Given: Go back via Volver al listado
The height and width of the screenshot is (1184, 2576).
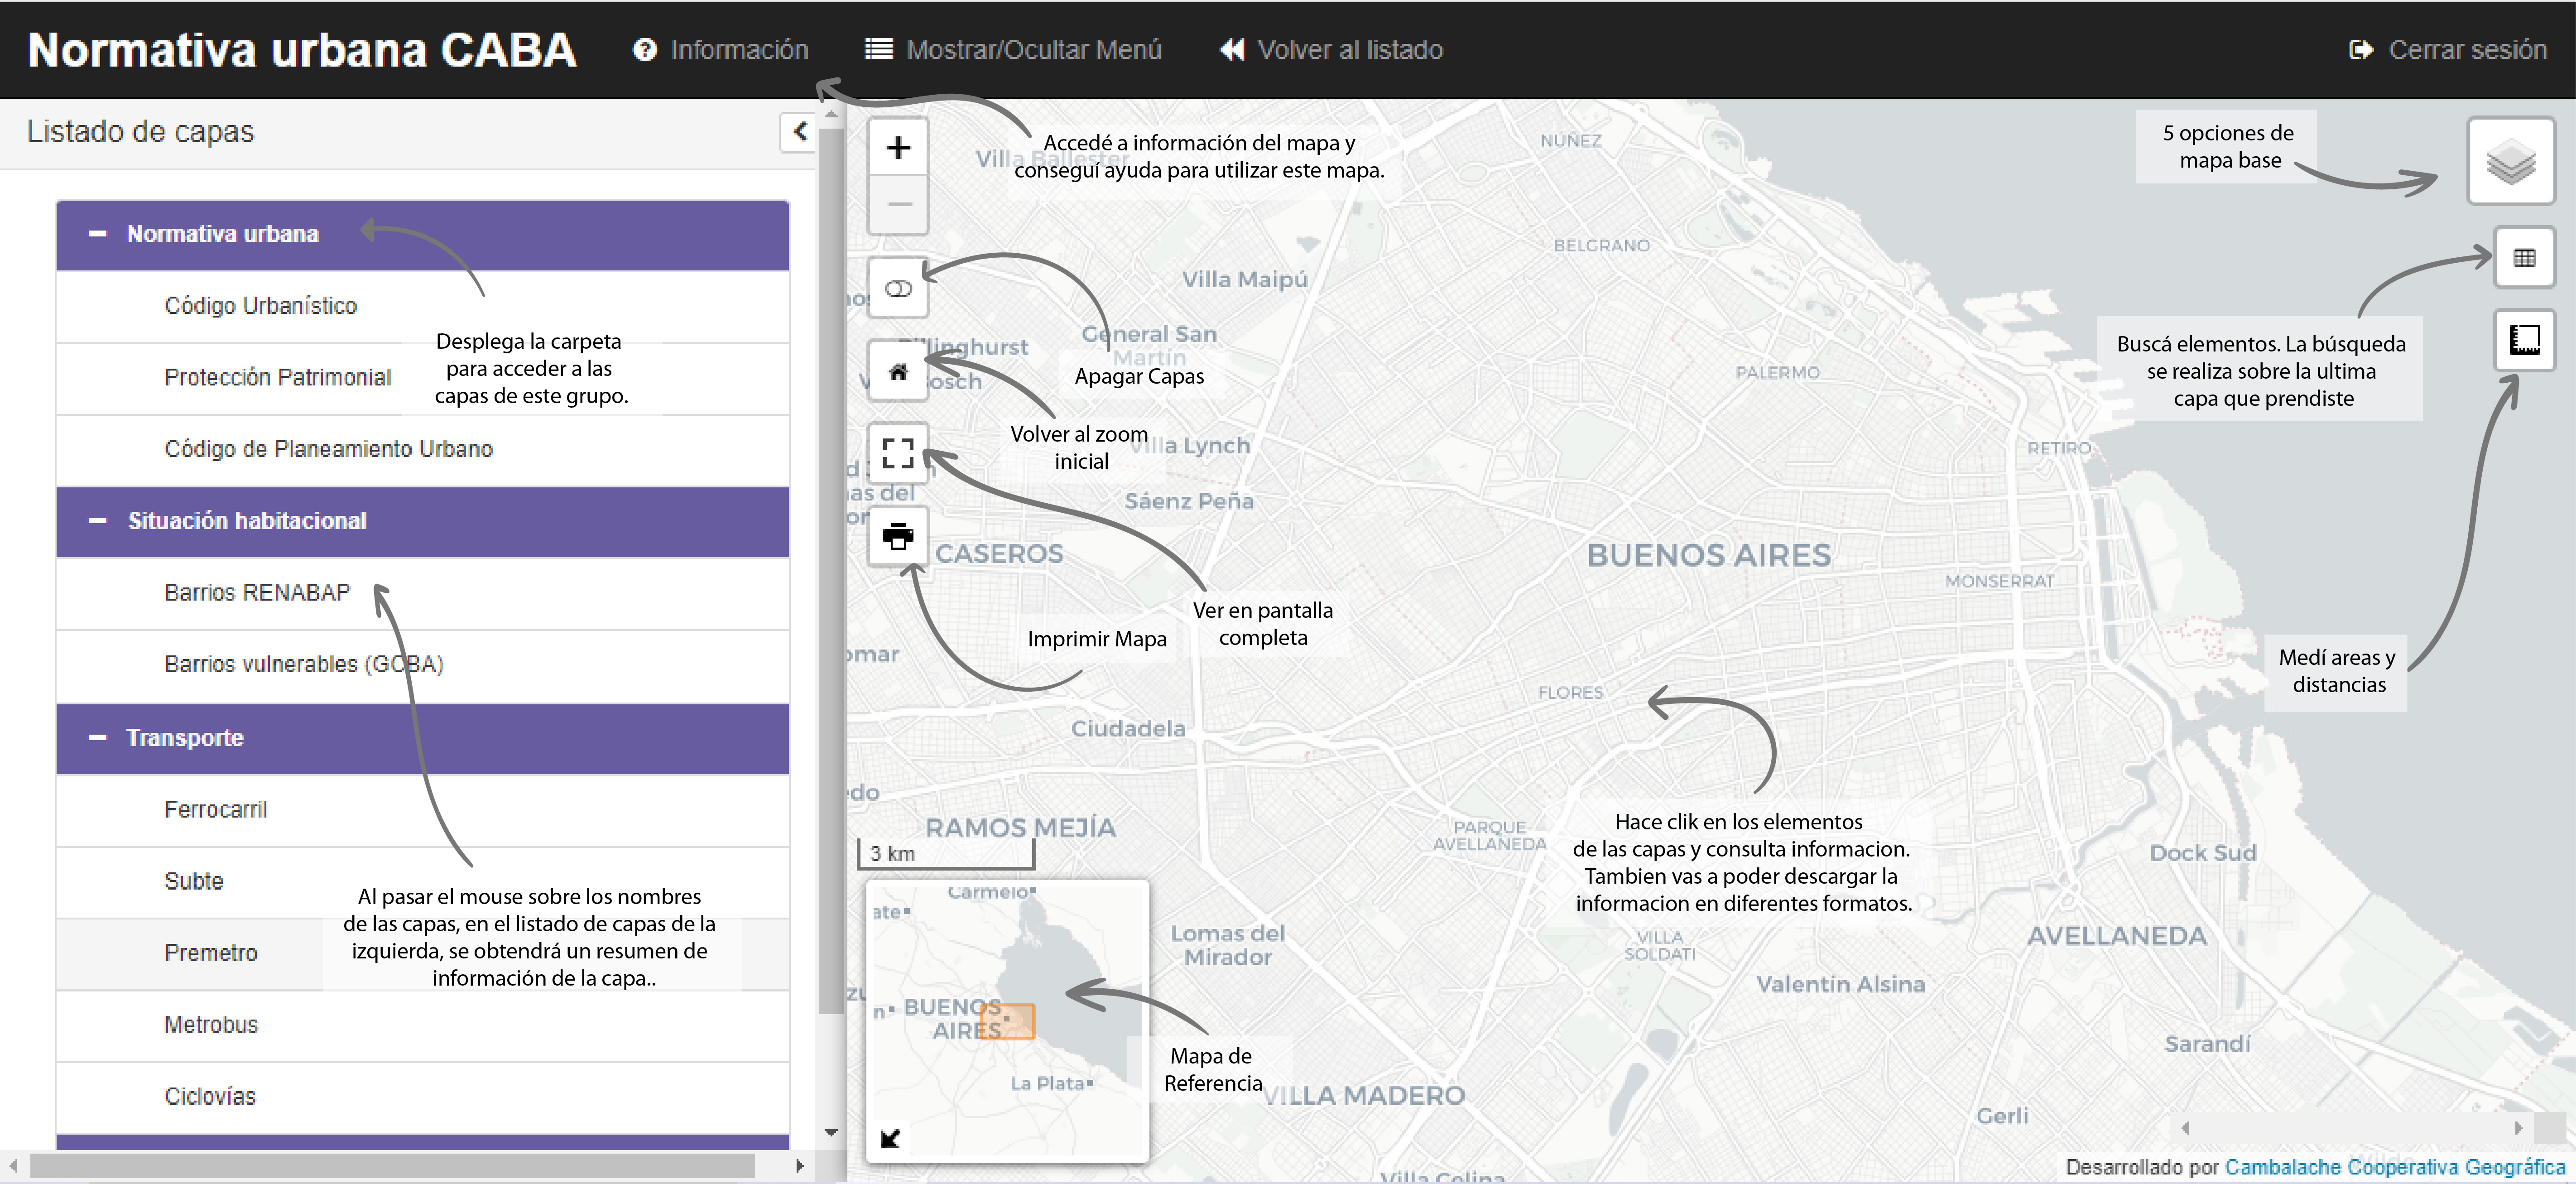Looking at the screenshot, I should (x=1331, y=50).
